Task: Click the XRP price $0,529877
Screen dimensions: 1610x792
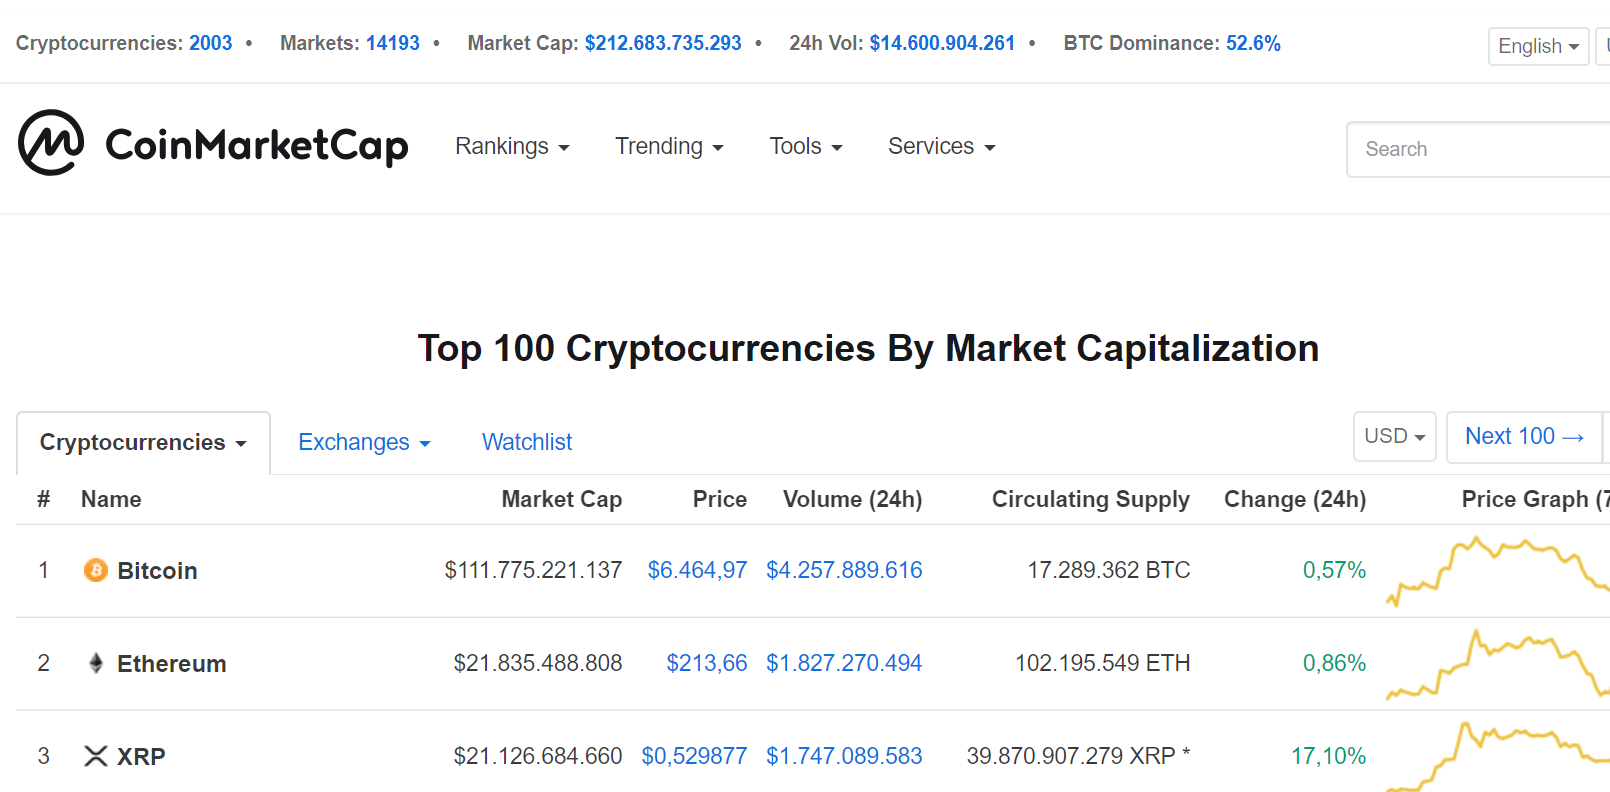Action: pyautogui.click(x=694, y=756)
